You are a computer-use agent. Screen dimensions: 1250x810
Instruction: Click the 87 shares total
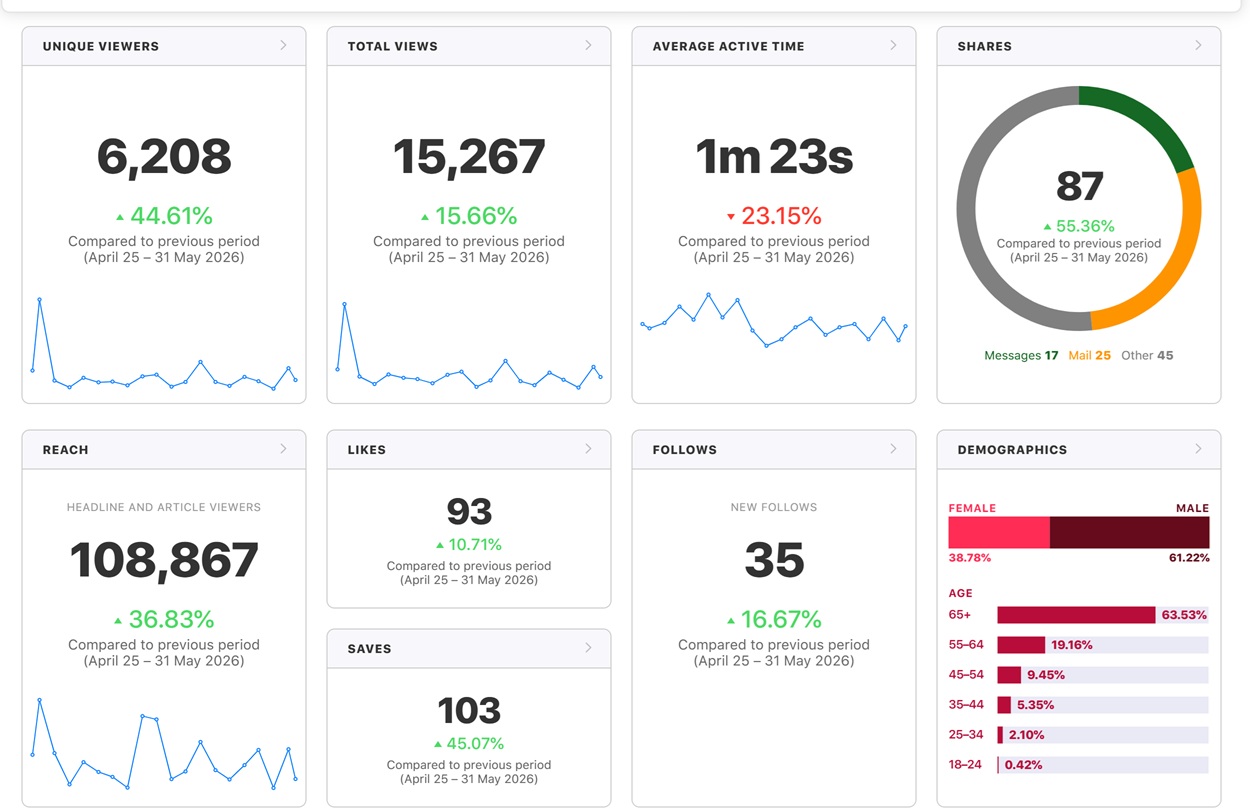point(1079,187)
